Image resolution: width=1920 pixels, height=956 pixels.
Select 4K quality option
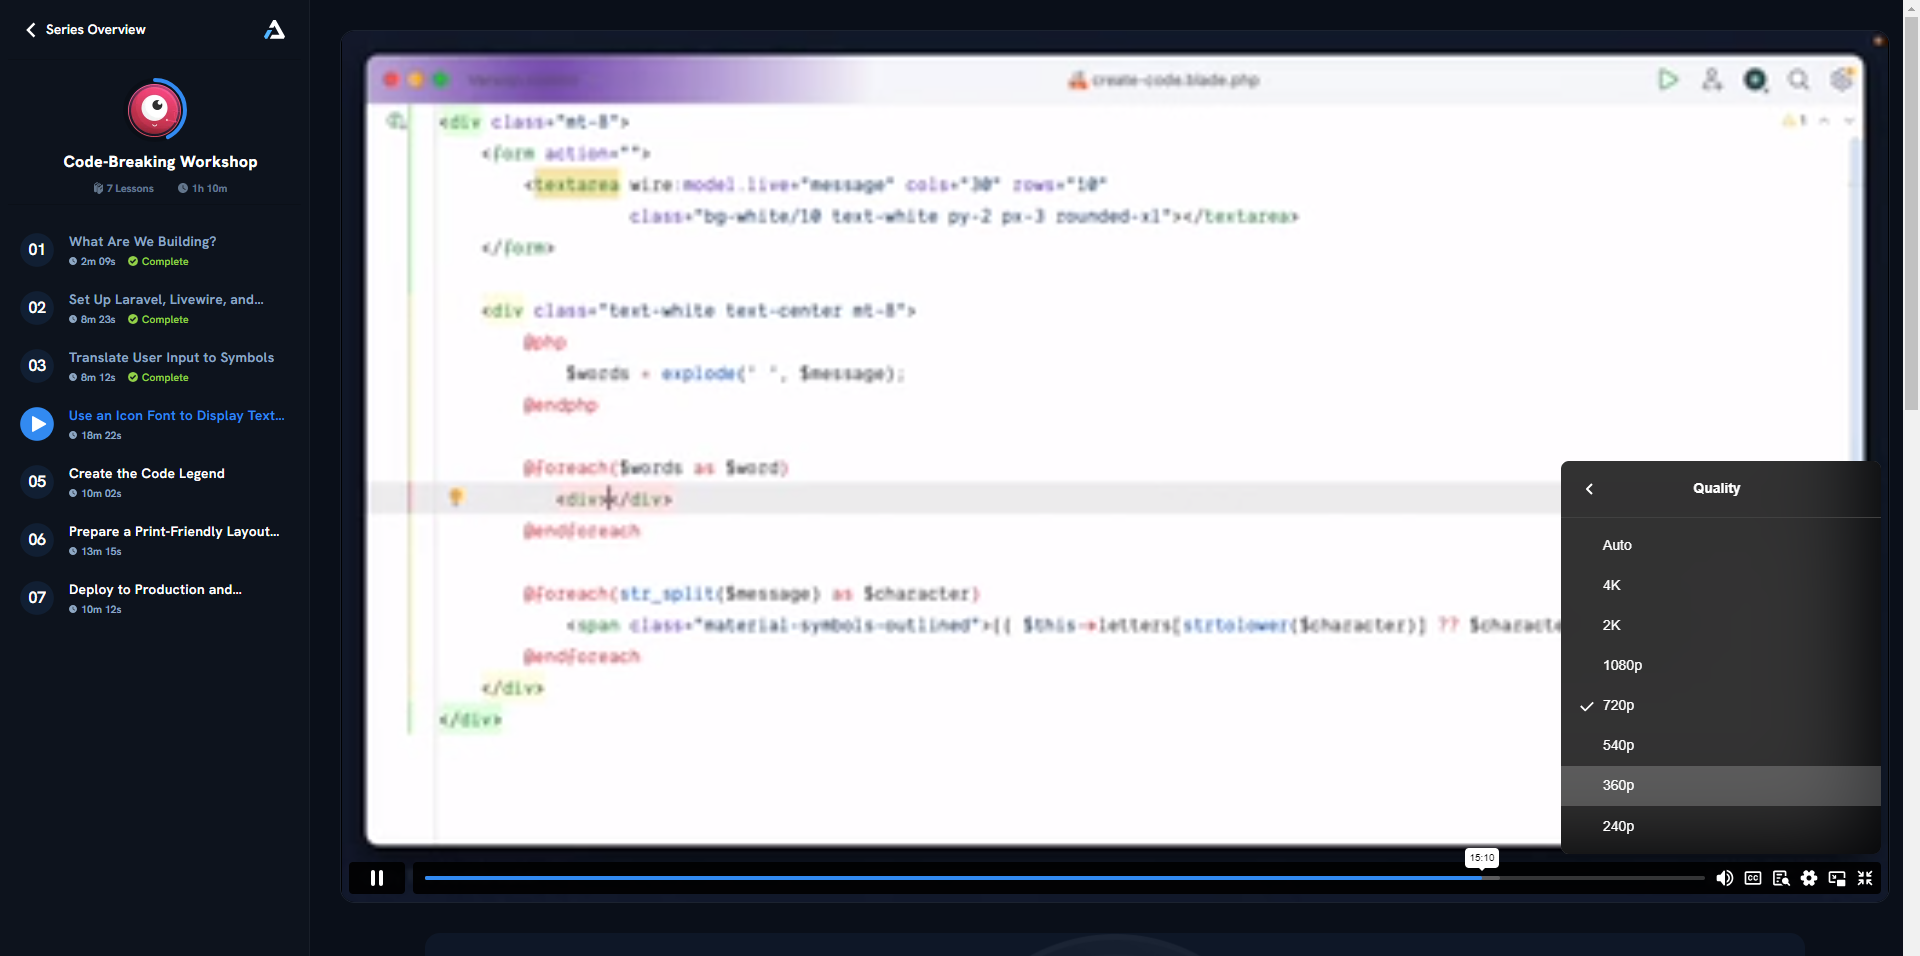[x=1721, y=586]
